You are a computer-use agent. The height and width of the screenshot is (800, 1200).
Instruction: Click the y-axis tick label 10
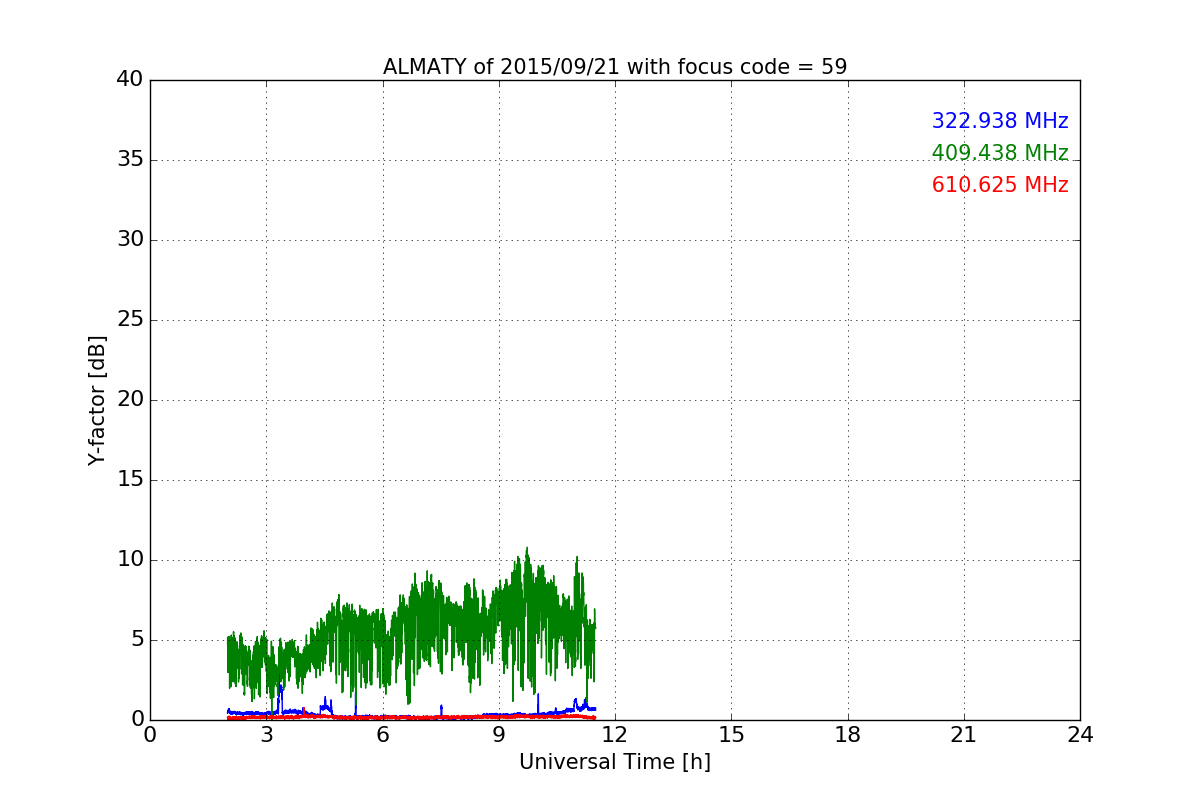click(x=130, y=560)
